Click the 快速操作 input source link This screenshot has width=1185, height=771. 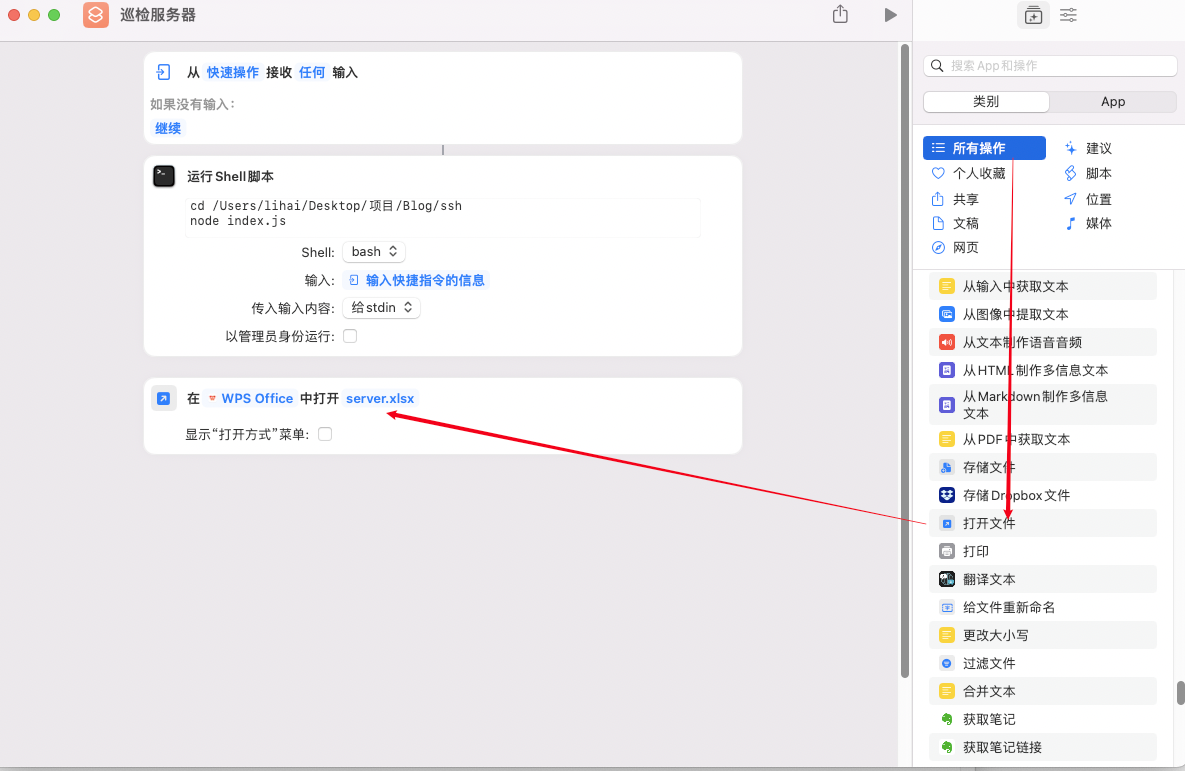(233, 72)
